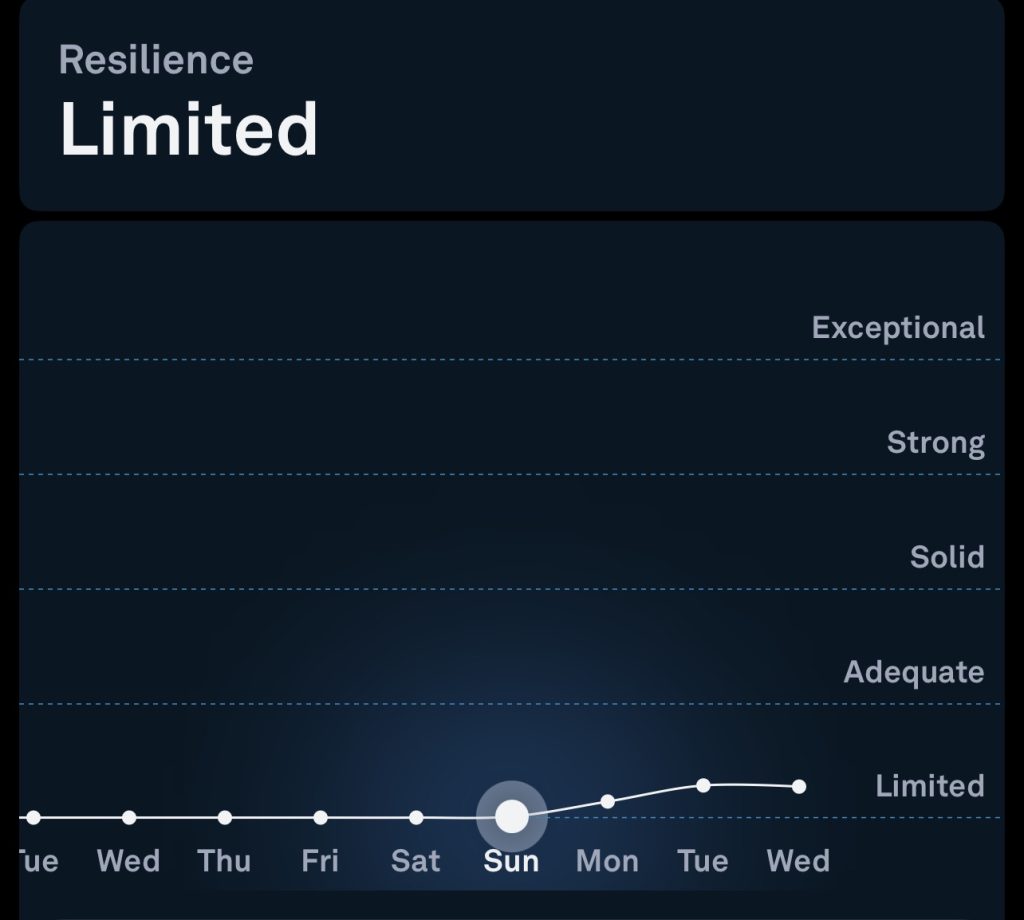The width and height of the screenshot is (1024, 920).
Task: Choose the Fri day label
Action: [320, 861]
